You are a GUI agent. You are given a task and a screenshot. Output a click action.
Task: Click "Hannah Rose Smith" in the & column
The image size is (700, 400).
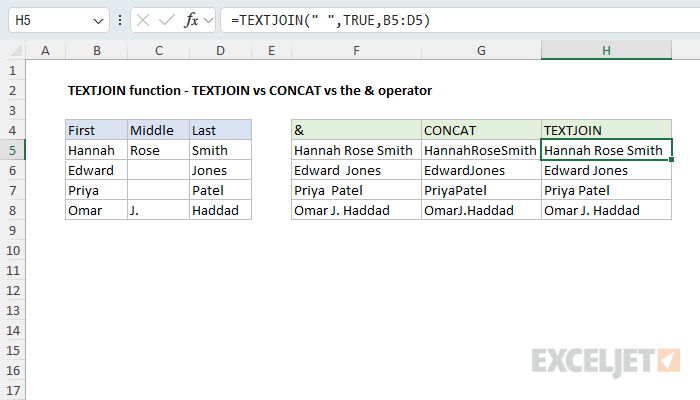[x=356, y=150]
